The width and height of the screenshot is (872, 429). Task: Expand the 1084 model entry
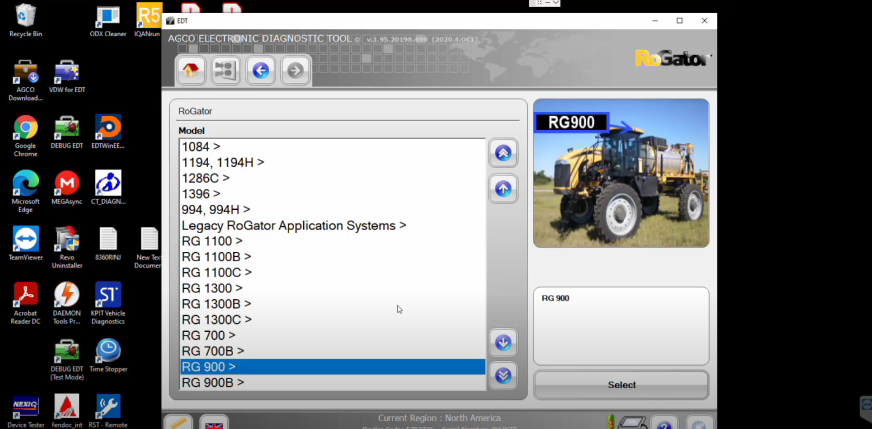[x=201, y=147]
